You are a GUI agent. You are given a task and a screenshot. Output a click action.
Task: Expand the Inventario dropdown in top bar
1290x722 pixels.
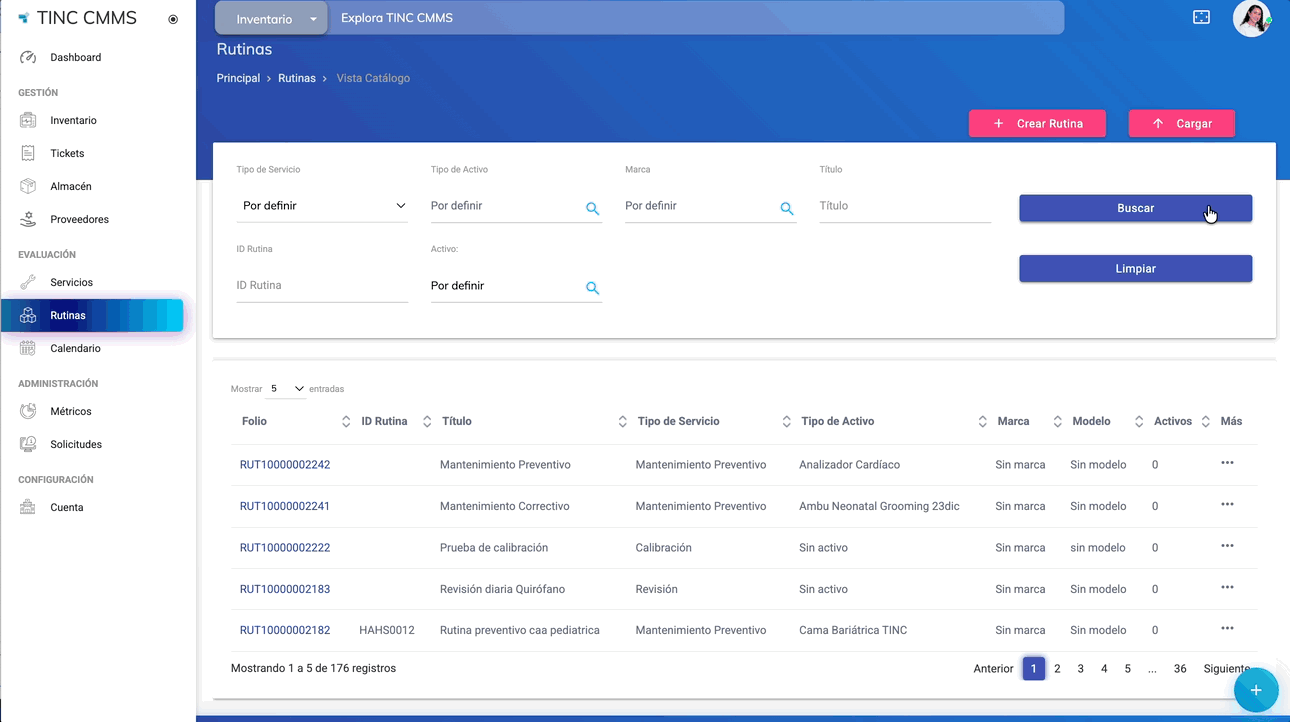point(313,19)
